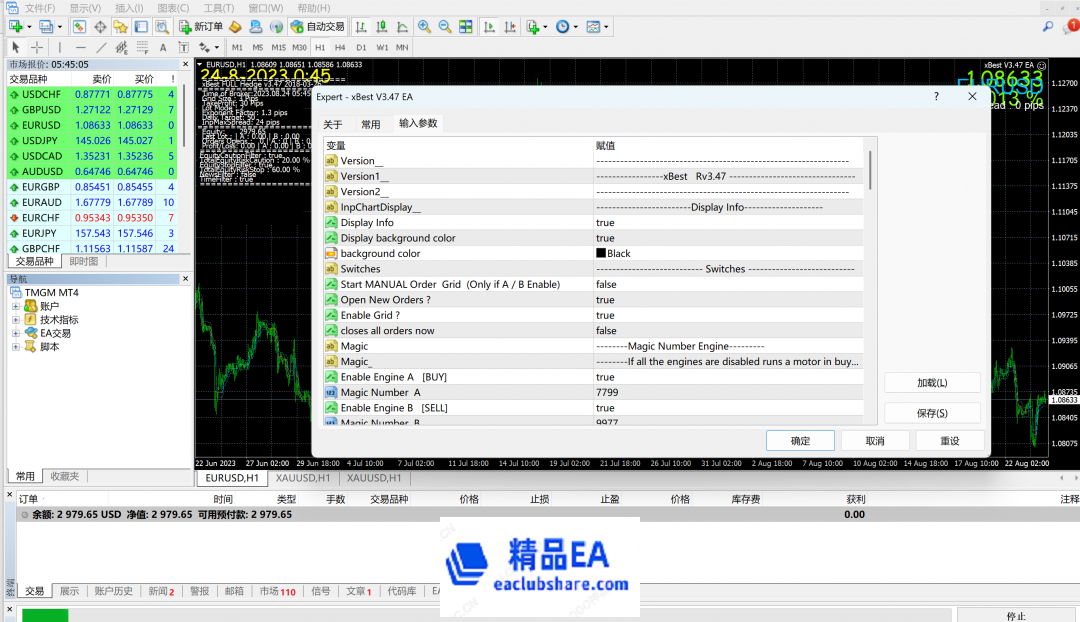Switch to the 常用 tab in Expert dialog
The image size is (1080, 622).
(370, 125)
